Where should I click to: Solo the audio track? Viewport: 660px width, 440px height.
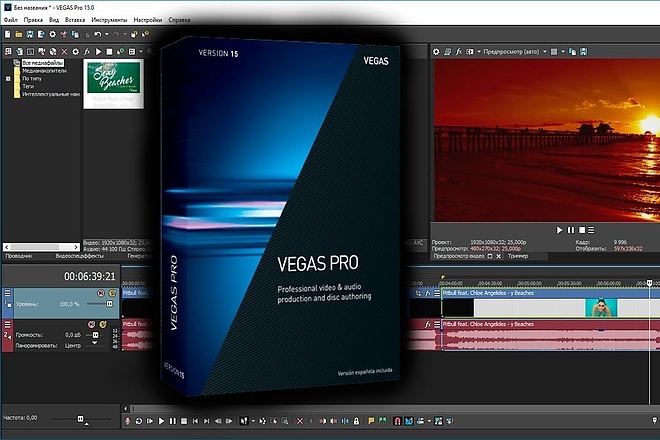pyautogui.click(x=103, y=324)
